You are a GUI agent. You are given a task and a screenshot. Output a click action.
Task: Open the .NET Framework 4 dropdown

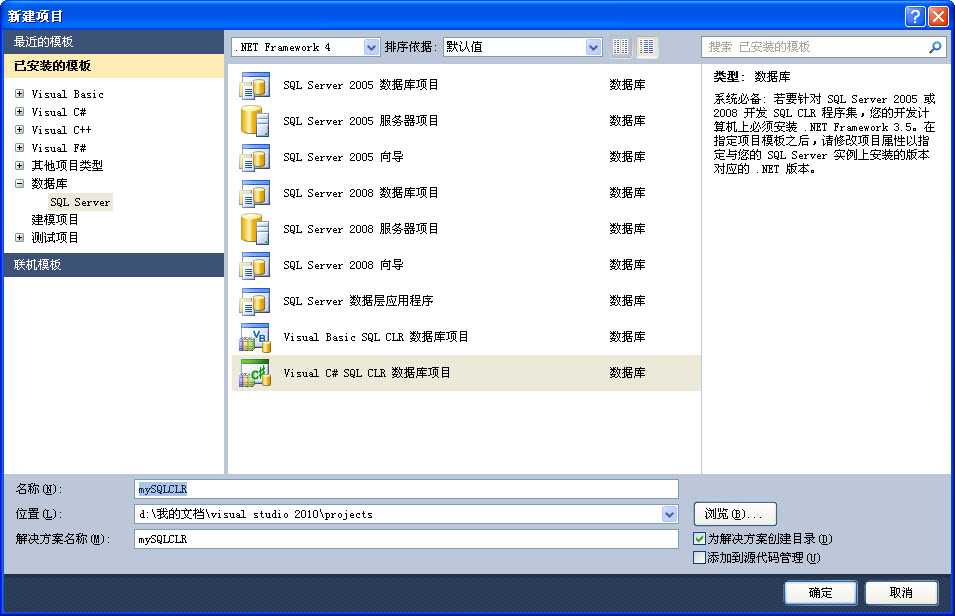coord(371,47)
